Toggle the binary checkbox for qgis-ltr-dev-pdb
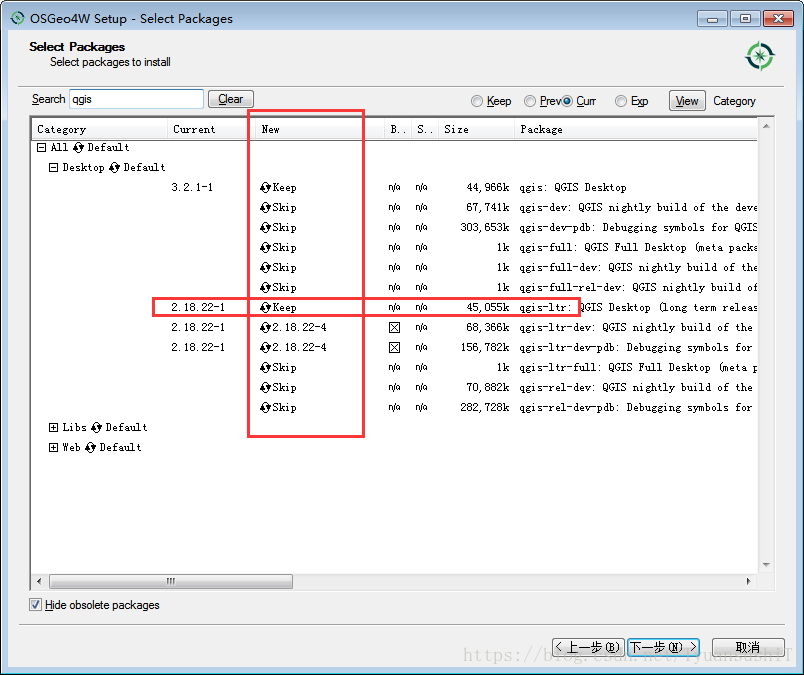This screenshot has width=804, height=675. click(x=394, y=348)
